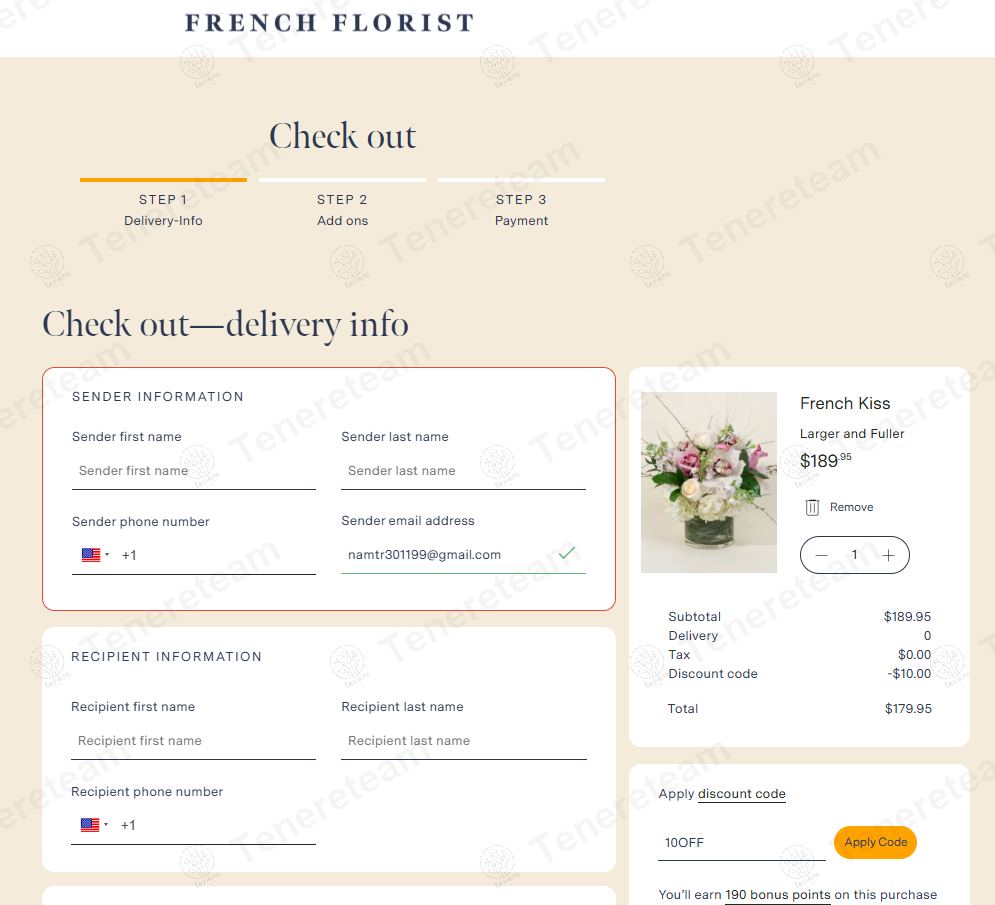
Task: Switch to Step 2 Add ons
Action: pyautogui.click(x=342, y=209)
